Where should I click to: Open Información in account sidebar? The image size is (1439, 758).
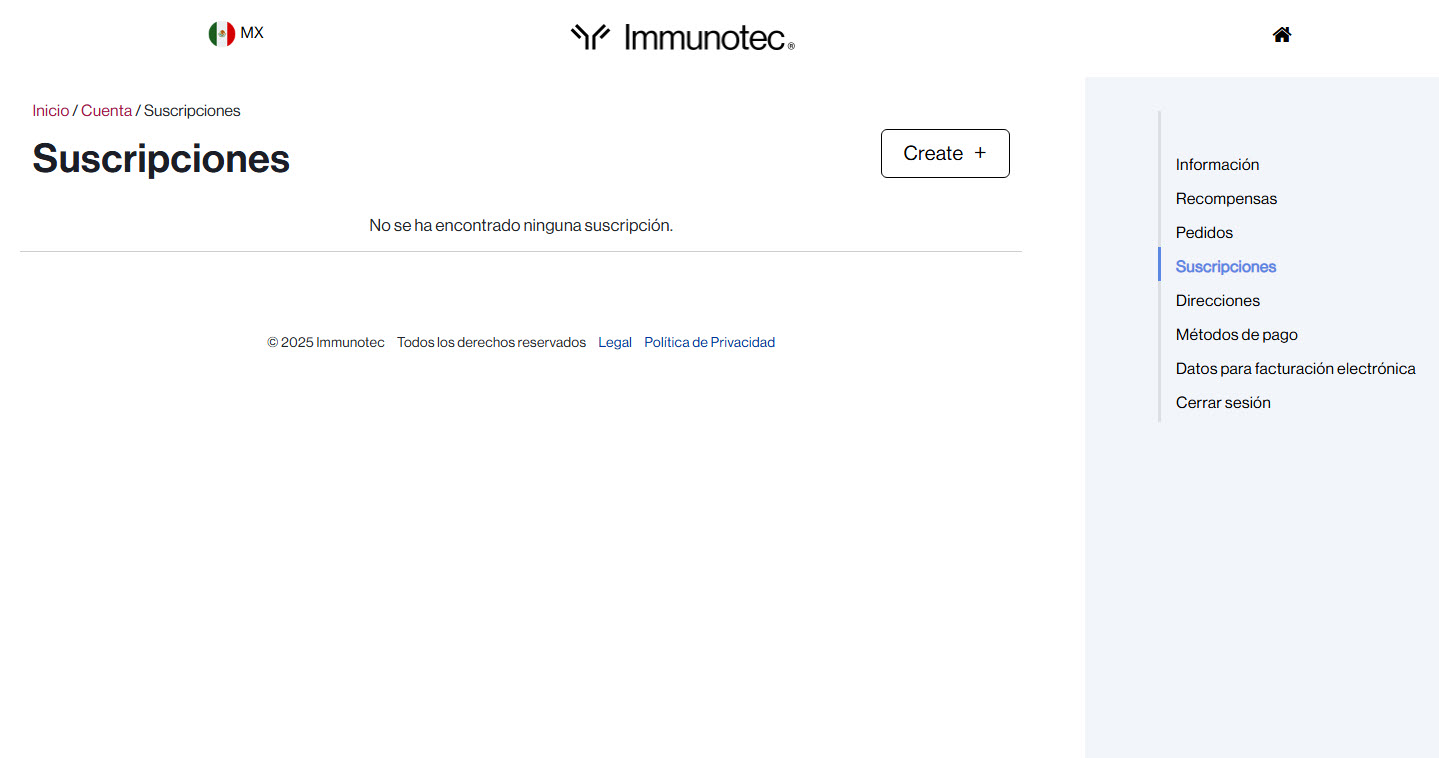[1217, 165]
